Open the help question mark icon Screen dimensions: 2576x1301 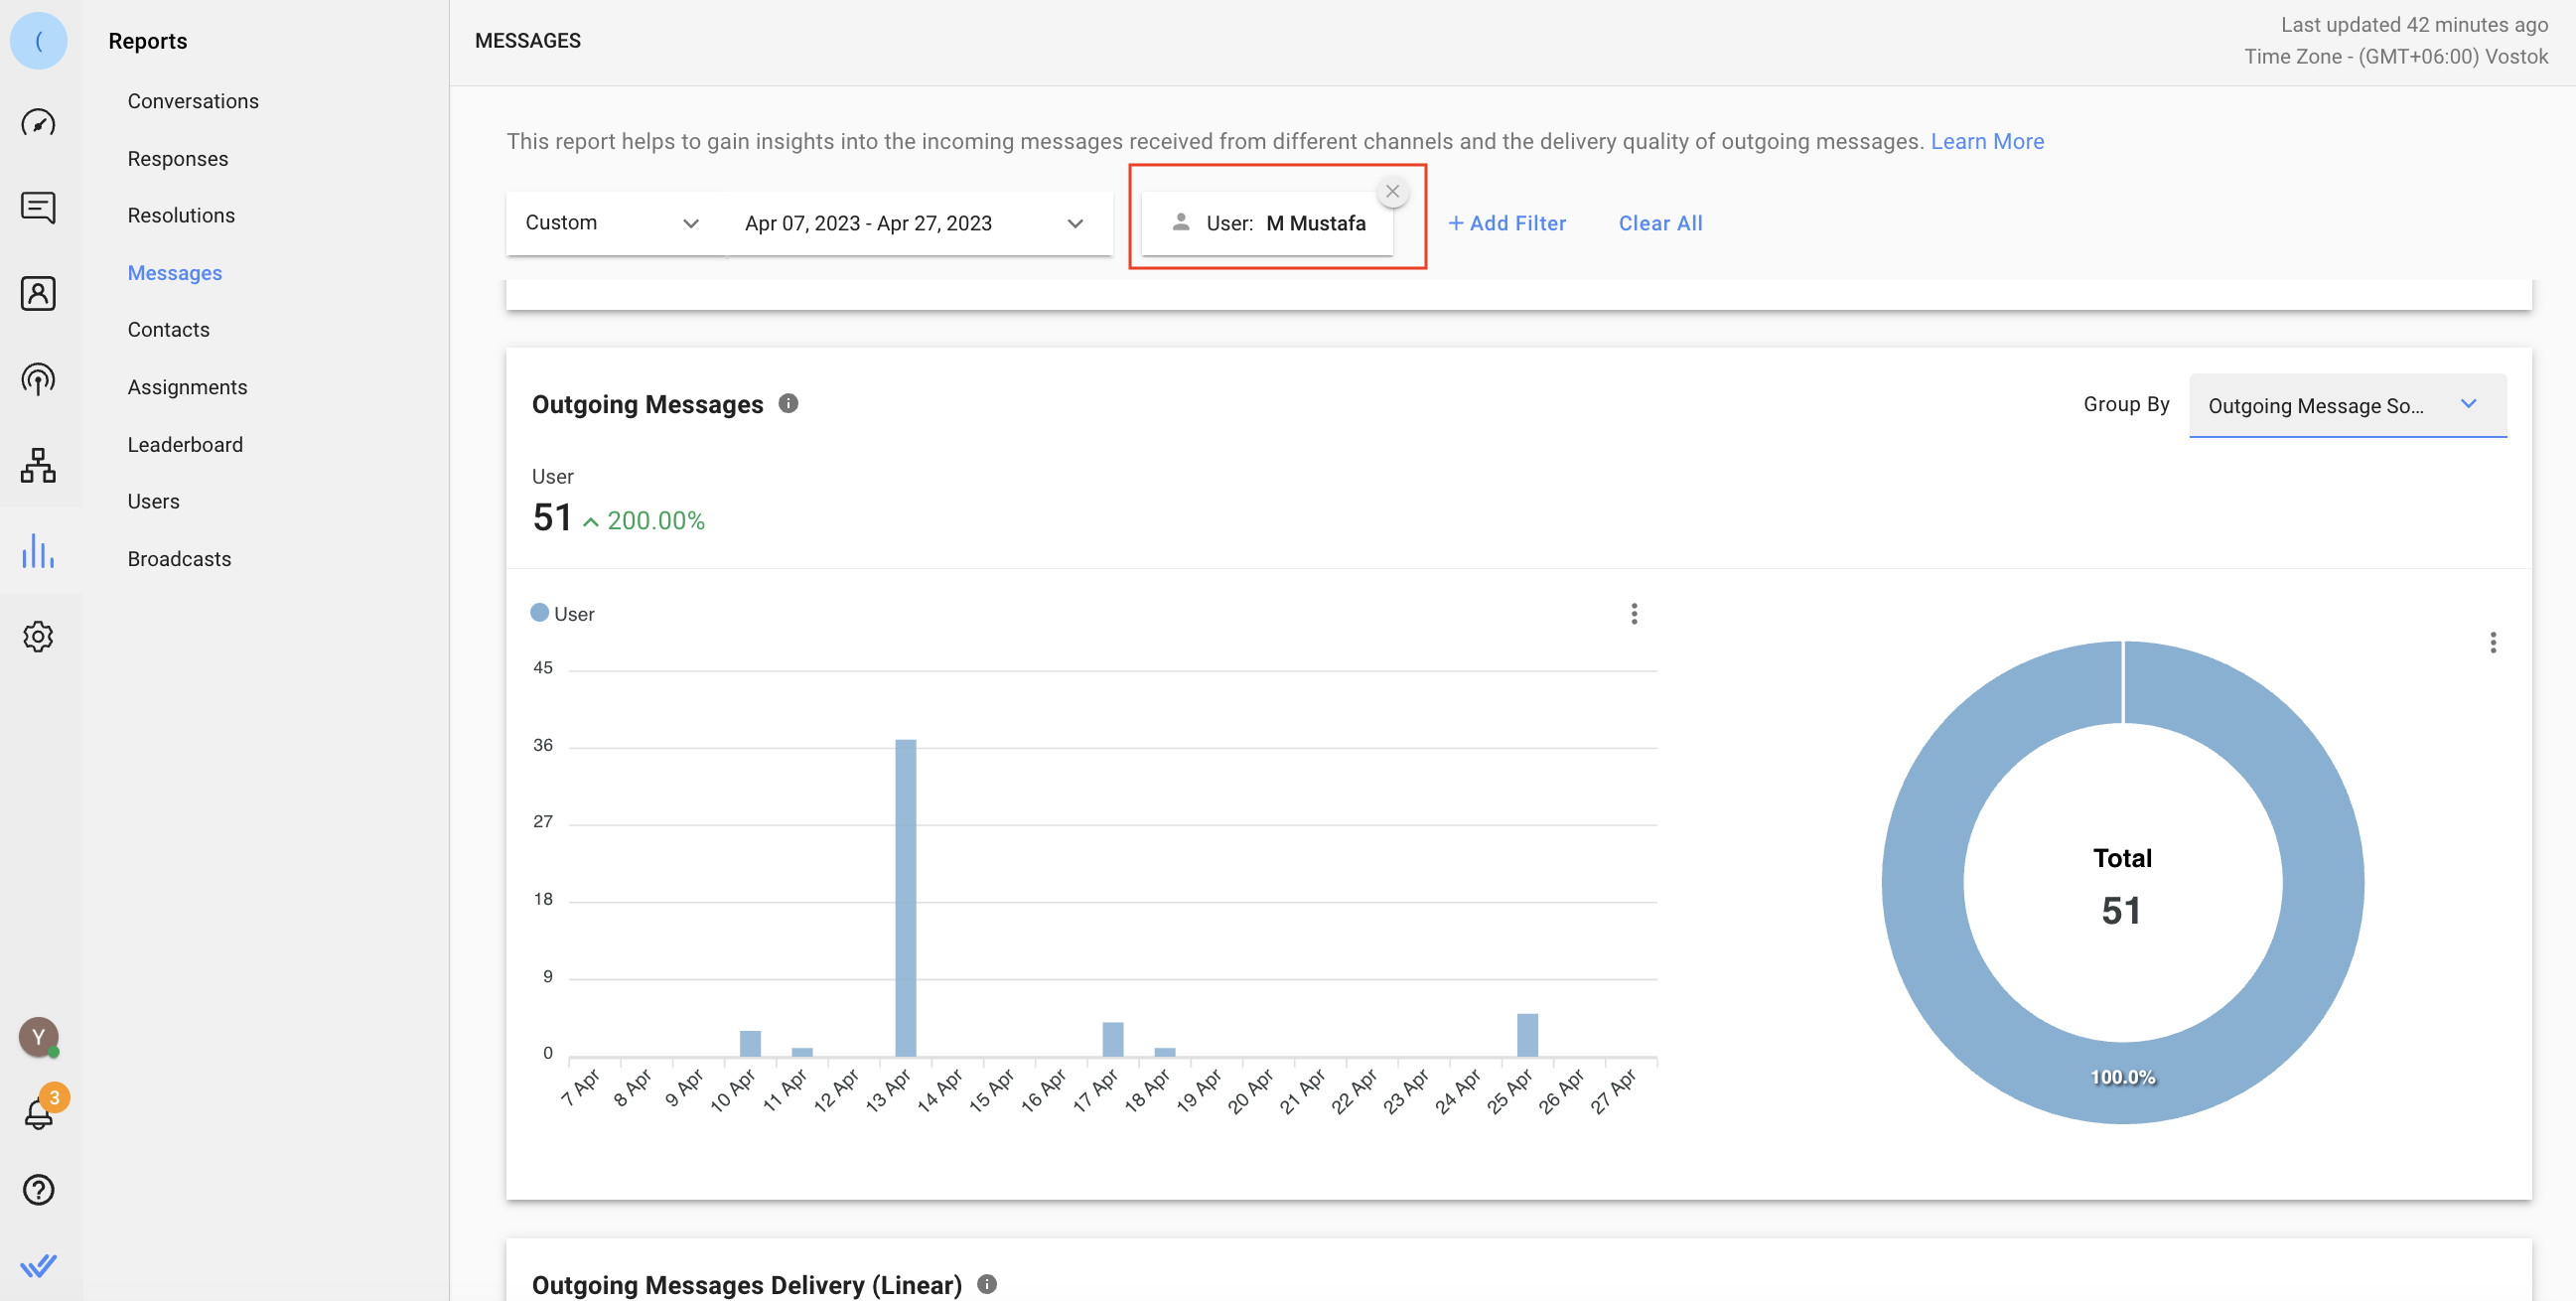(x=38, y=1189)
